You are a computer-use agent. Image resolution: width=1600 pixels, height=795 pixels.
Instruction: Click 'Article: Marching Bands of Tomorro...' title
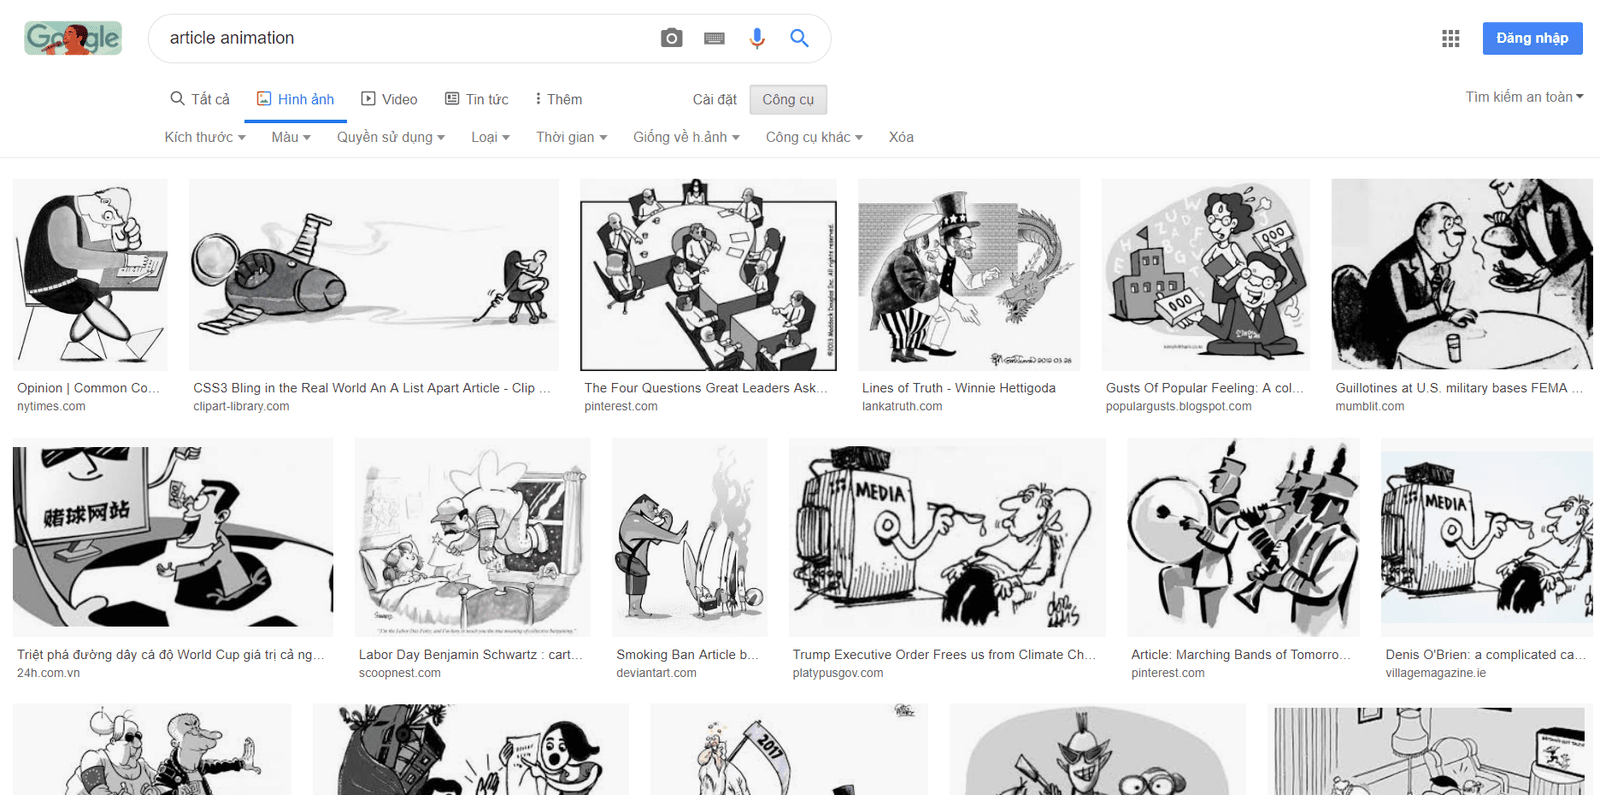(x=1241, y=655)
